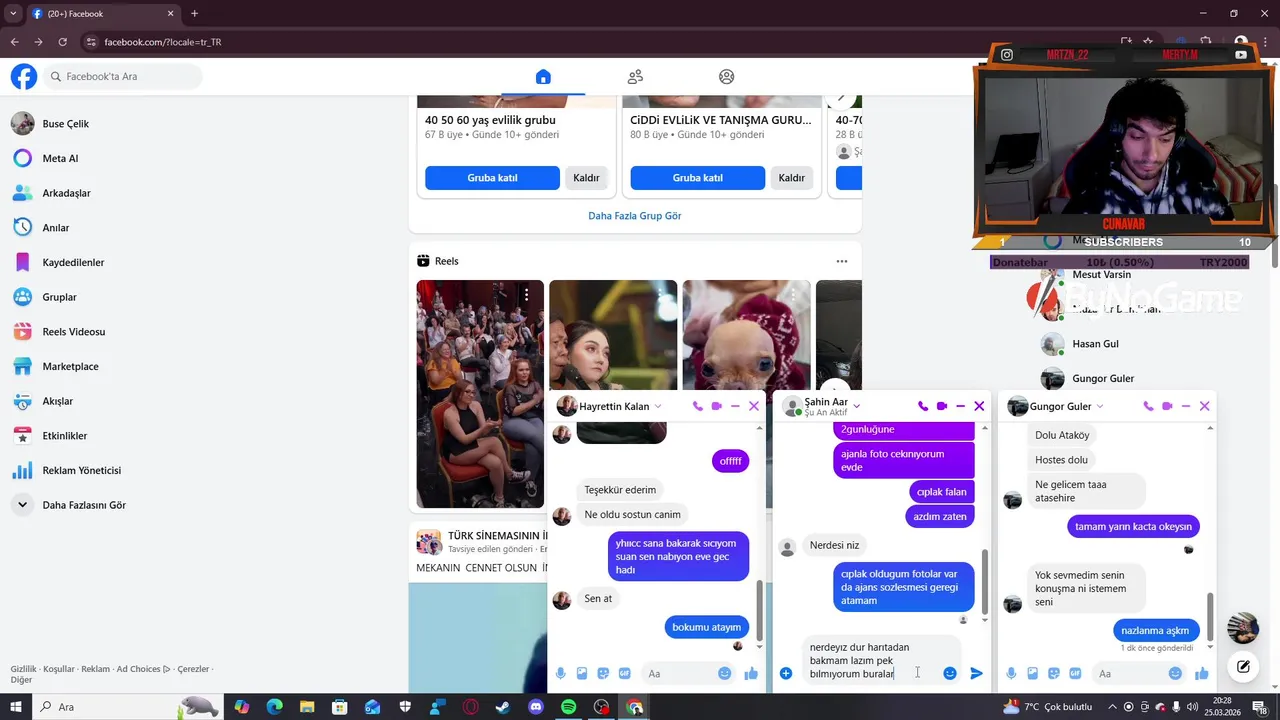
Task: Choose a GIF in Hayrettin Kalan chat
Action: coord(625,674)
